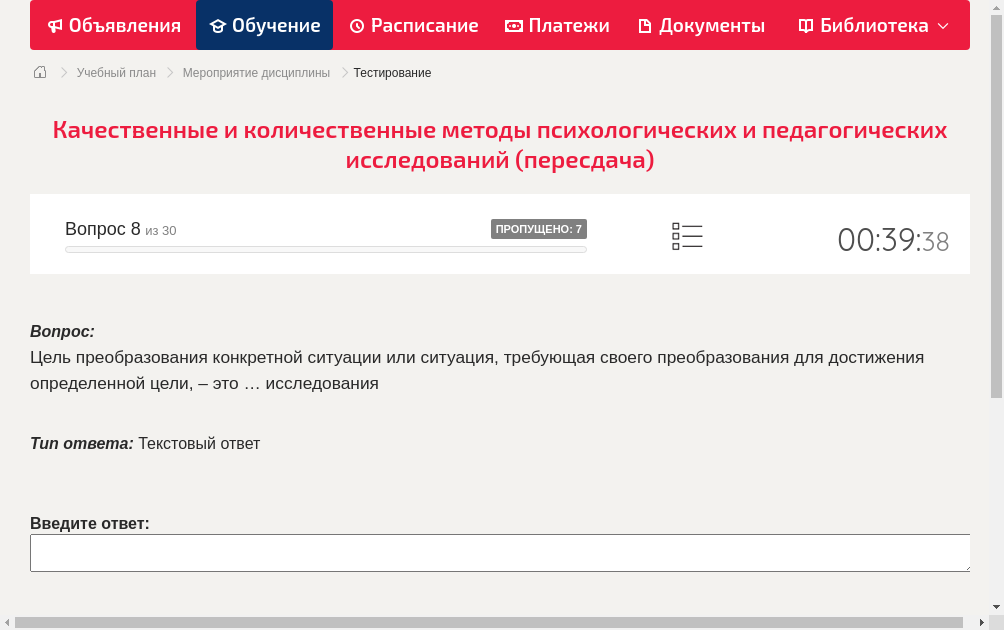Go to Учебный план via breadcrumb
The height and width of the screenshot is (630, 1004).
point(118,72)
